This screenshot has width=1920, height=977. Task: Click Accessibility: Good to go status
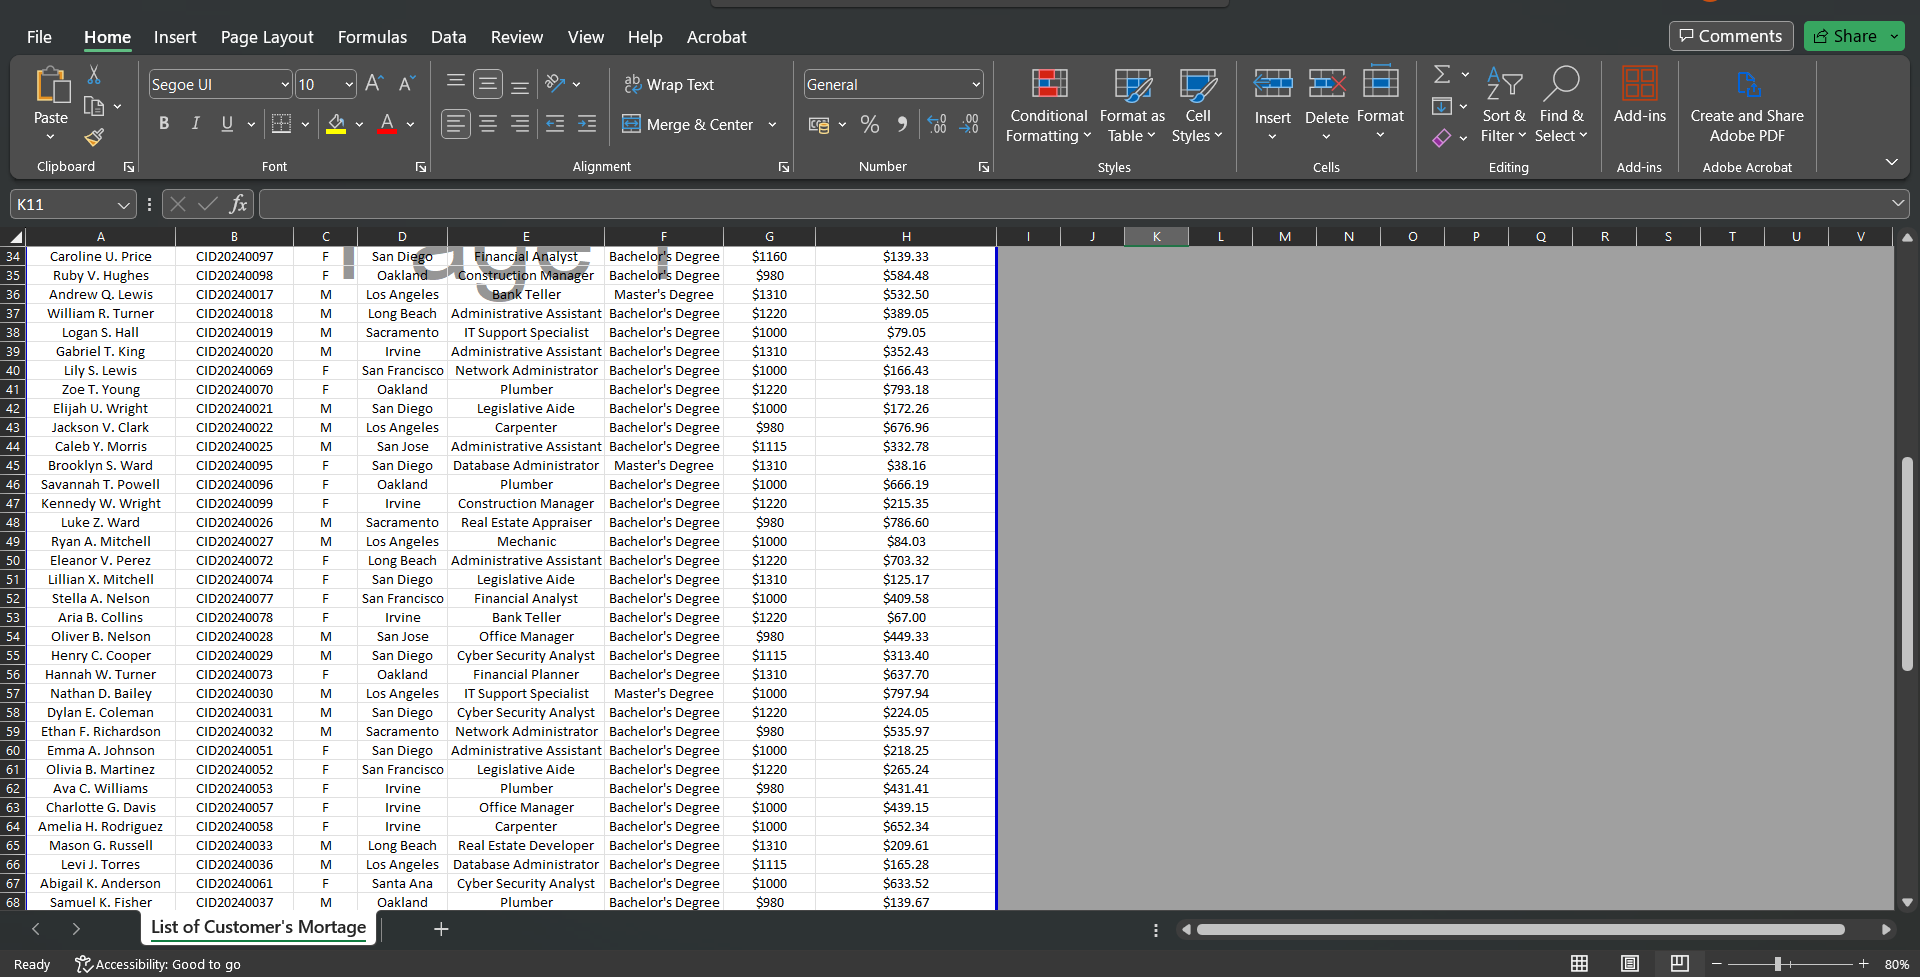pos(158,964)
